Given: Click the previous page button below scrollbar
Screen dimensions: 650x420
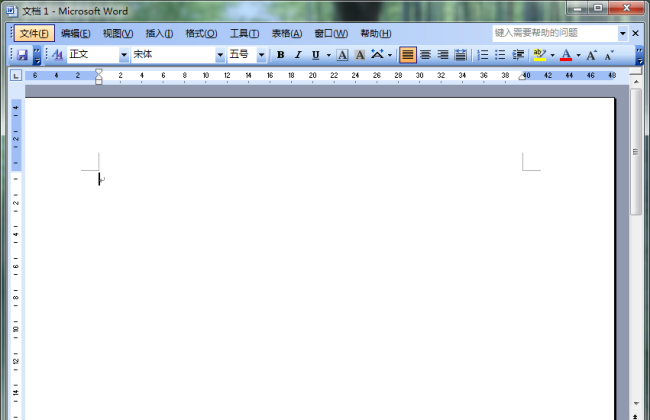Looking at the screenshot, I should tap(636, 416).
